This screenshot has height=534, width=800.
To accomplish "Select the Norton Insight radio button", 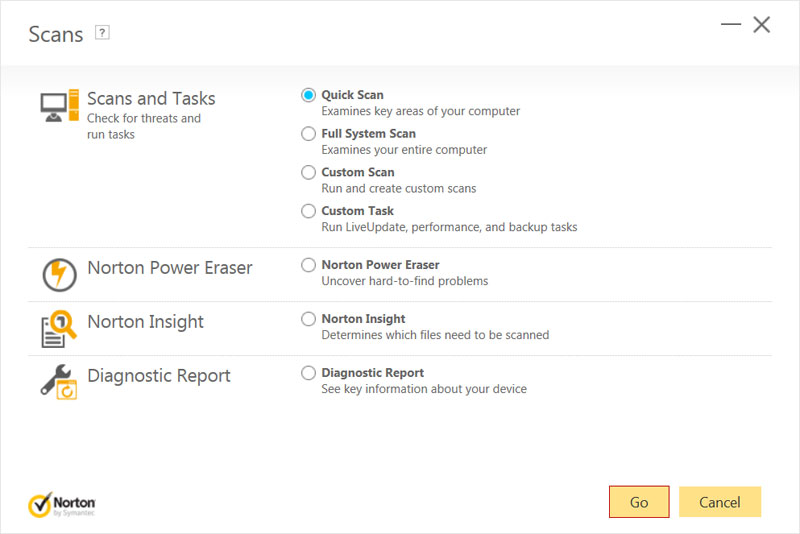I will click(308, 319).
